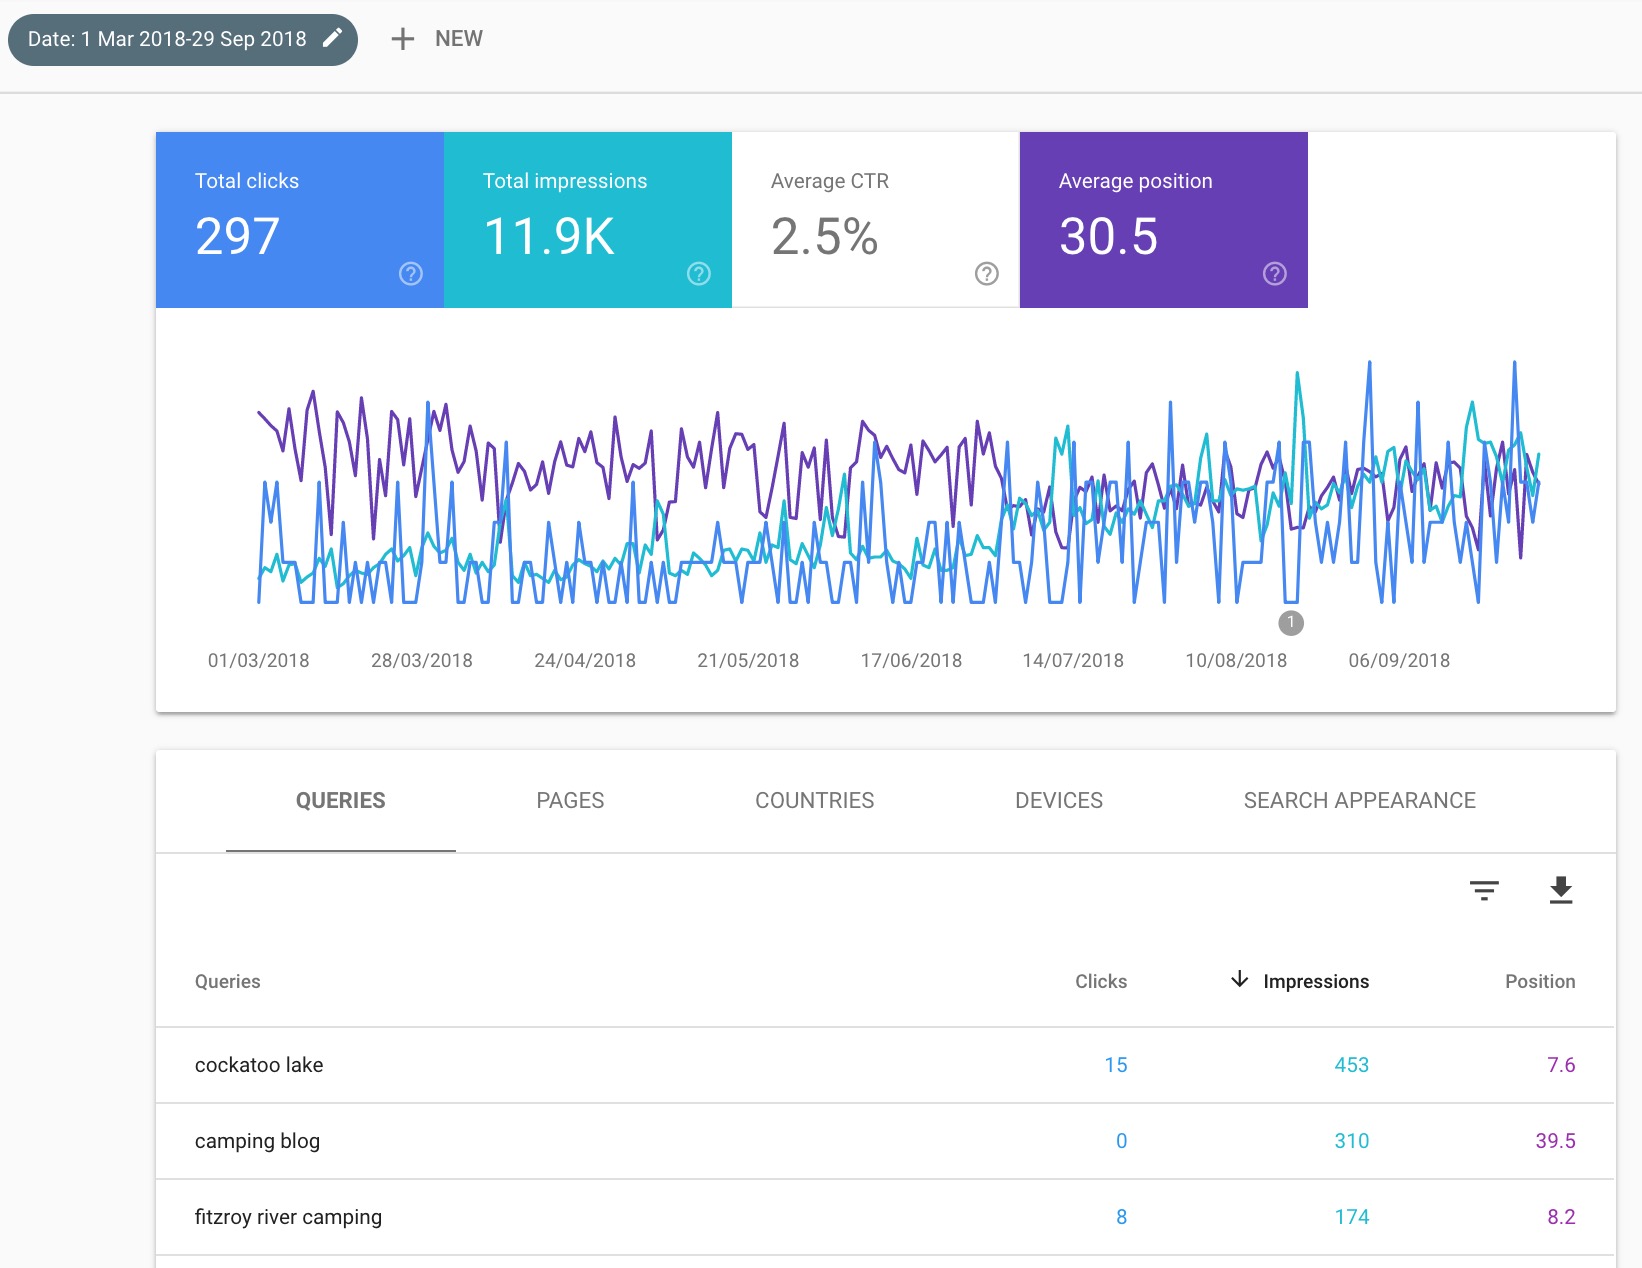Select the camping blog query row
The width and height of the screenshot is (1642, 1268).
[257, 1141]
